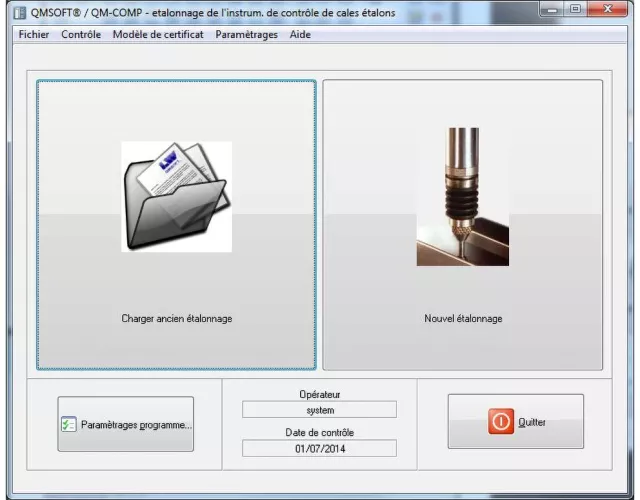Click the Date de contrôle field
This screenshot has width=640, height=500.
[x=319, y=449]
